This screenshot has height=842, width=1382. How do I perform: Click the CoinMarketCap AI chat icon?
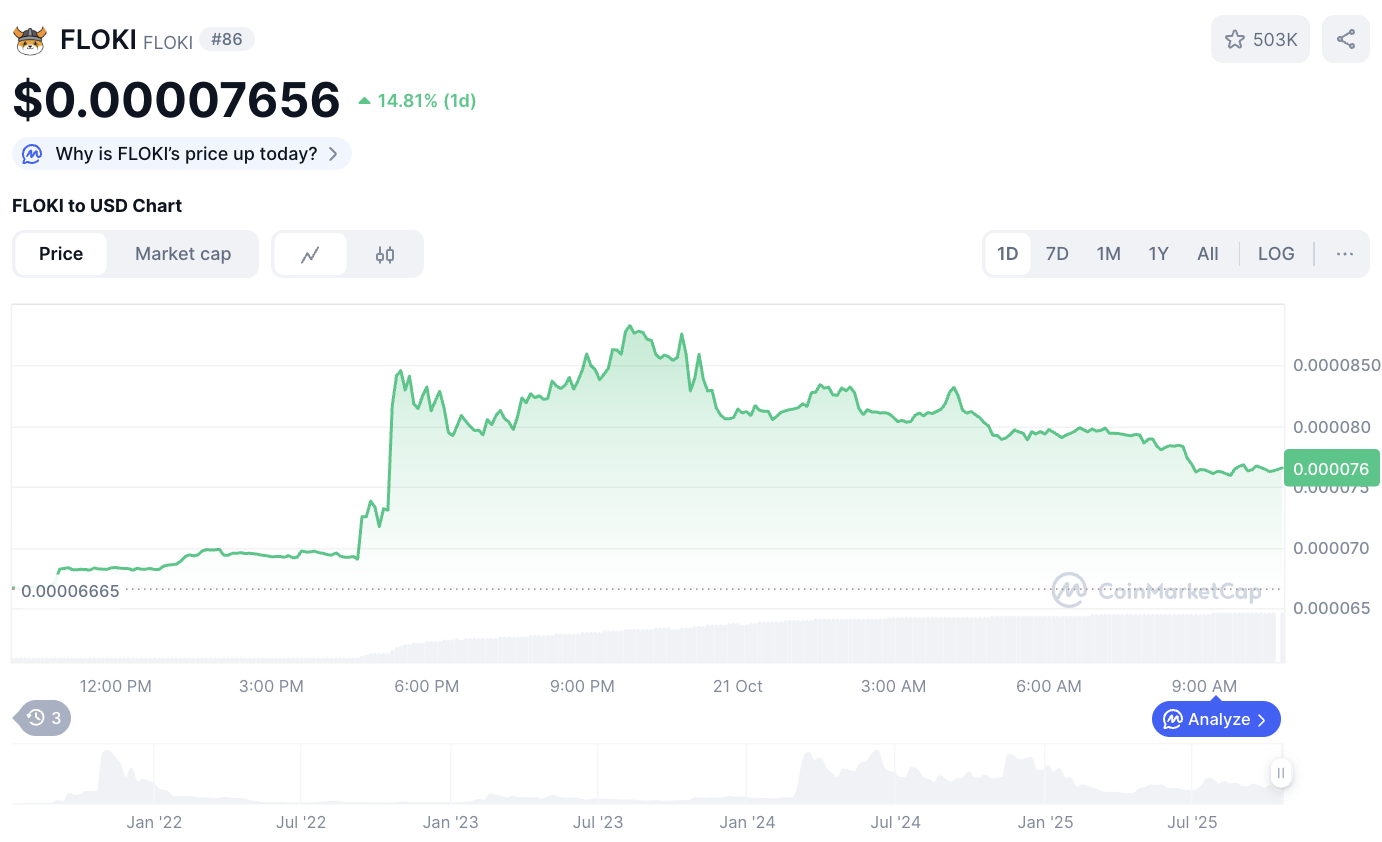click(x=32, y=154)
